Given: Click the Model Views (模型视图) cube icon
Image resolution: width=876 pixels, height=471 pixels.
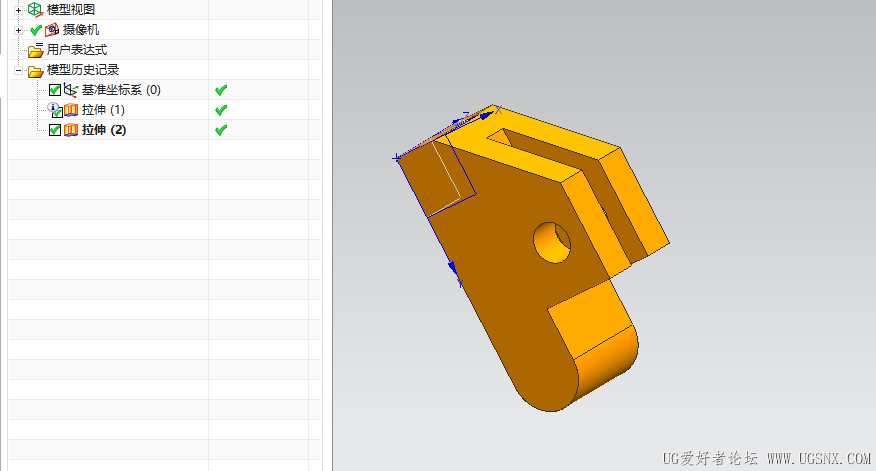Looking at the screenshot, I should [x=35, y=9].
